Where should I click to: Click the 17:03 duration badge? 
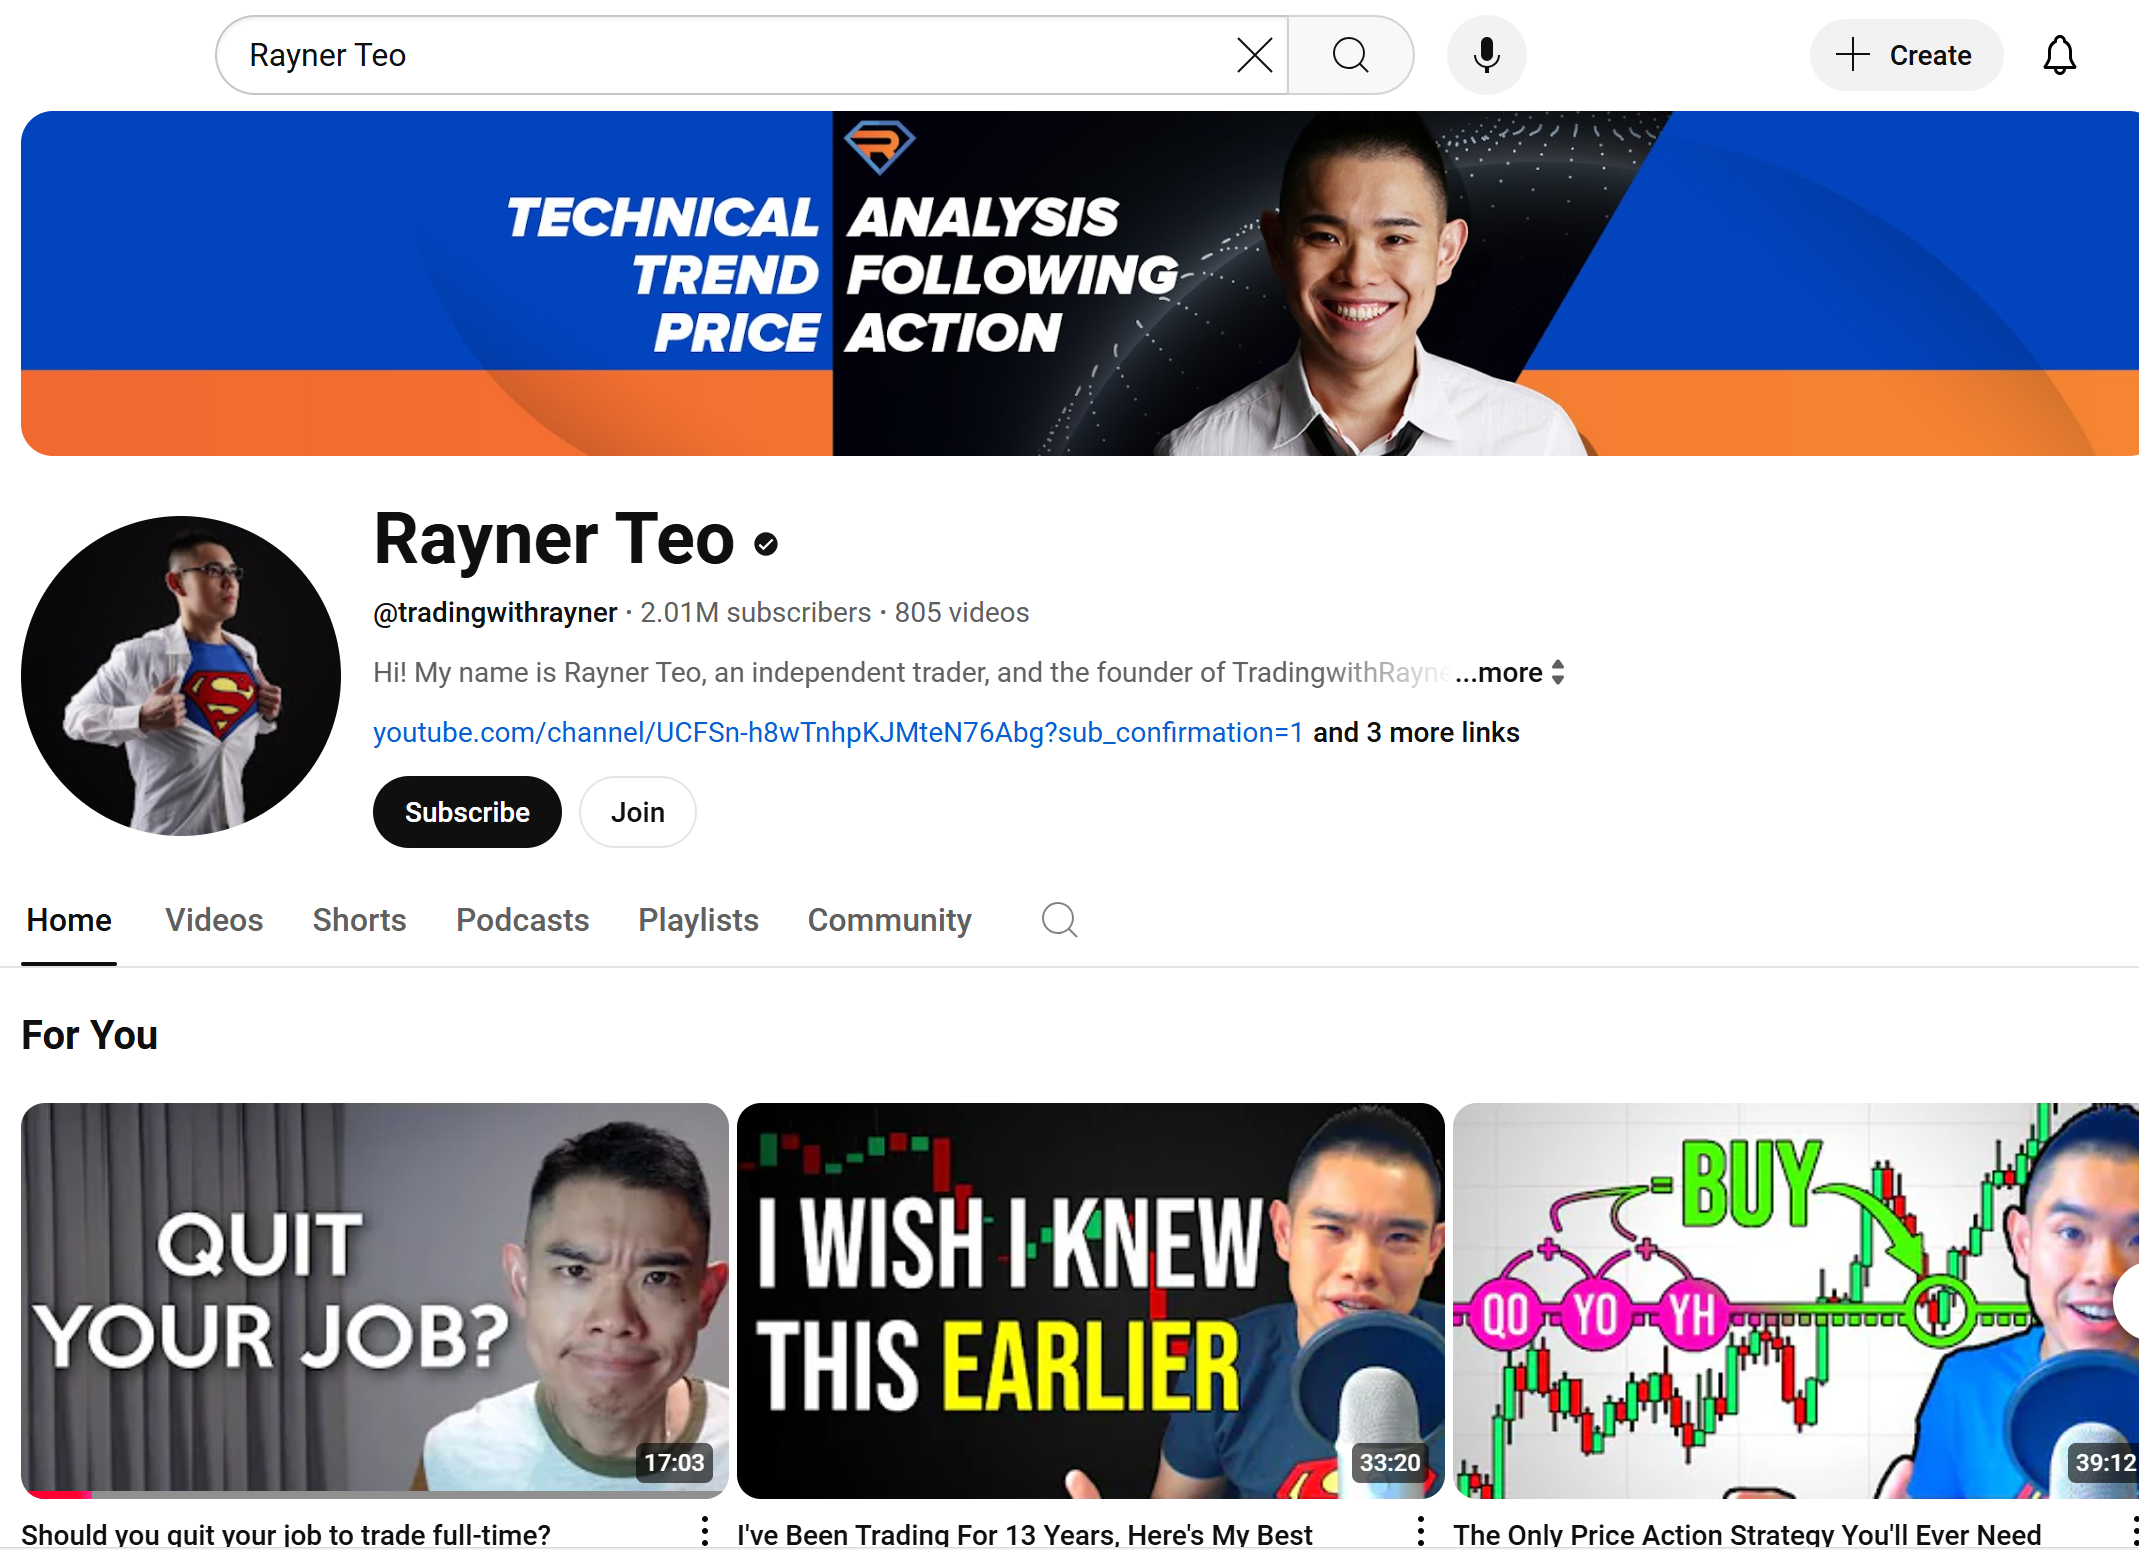click(x=675, y=1463)
